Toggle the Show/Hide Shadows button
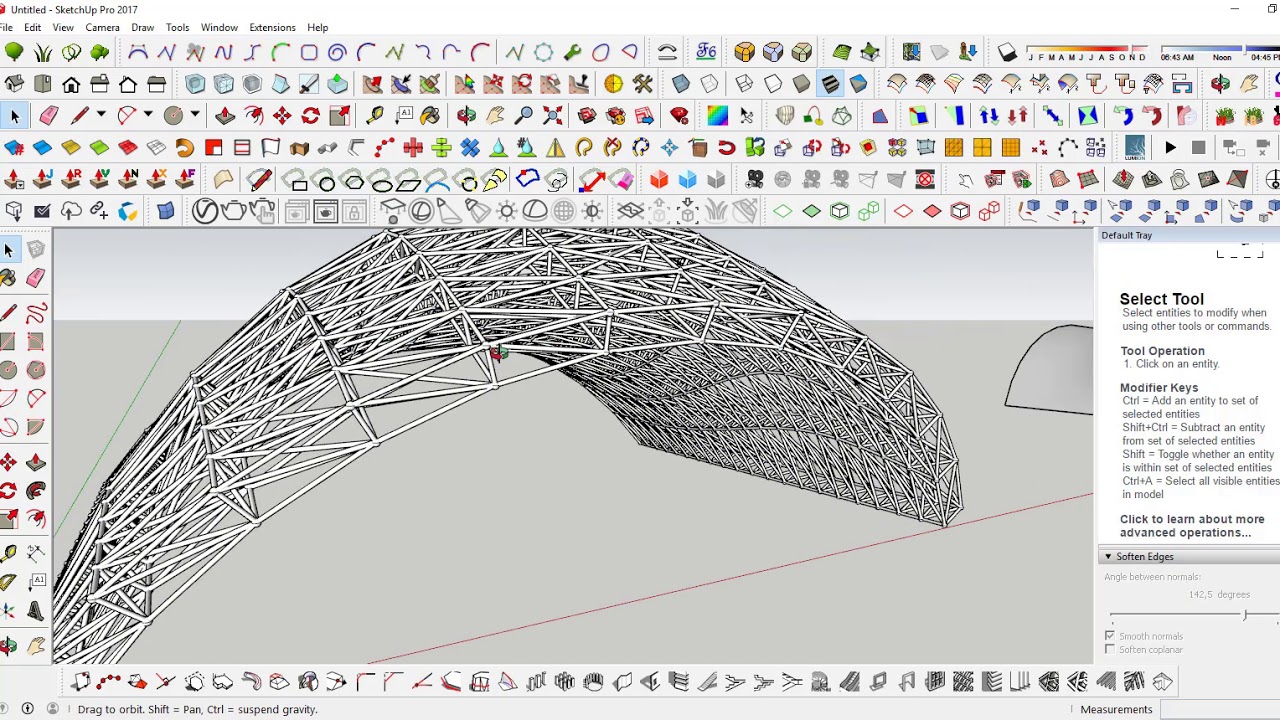The width and height of the screenshot is (1280, 720). click(x=1007, y=52)
